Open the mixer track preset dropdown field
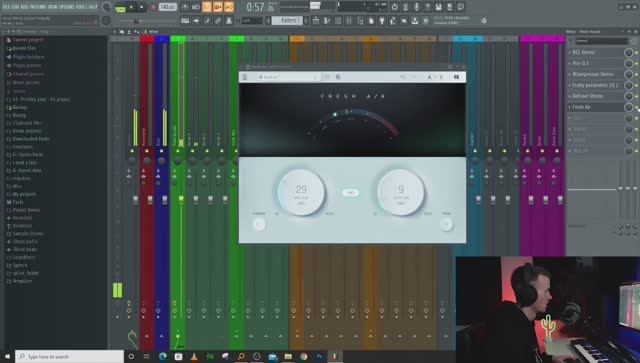This screenshot has height=363, width=640. point(601,41)
